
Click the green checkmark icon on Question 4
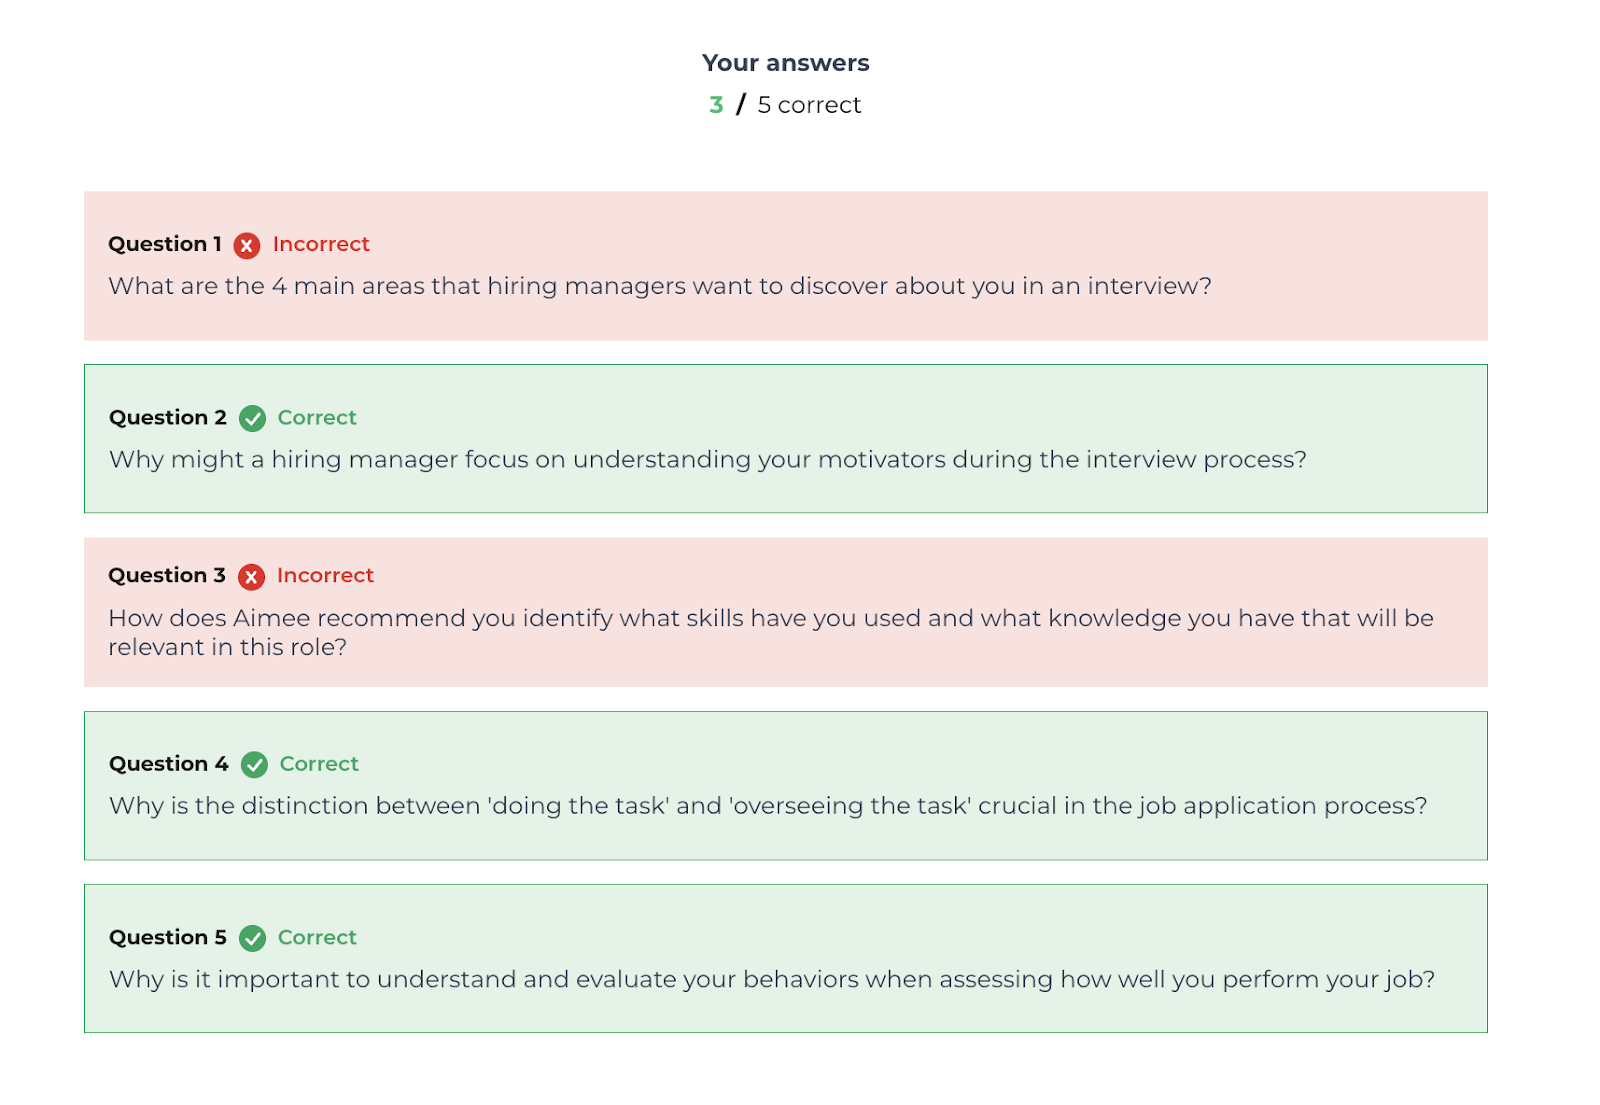click(255, 765)
